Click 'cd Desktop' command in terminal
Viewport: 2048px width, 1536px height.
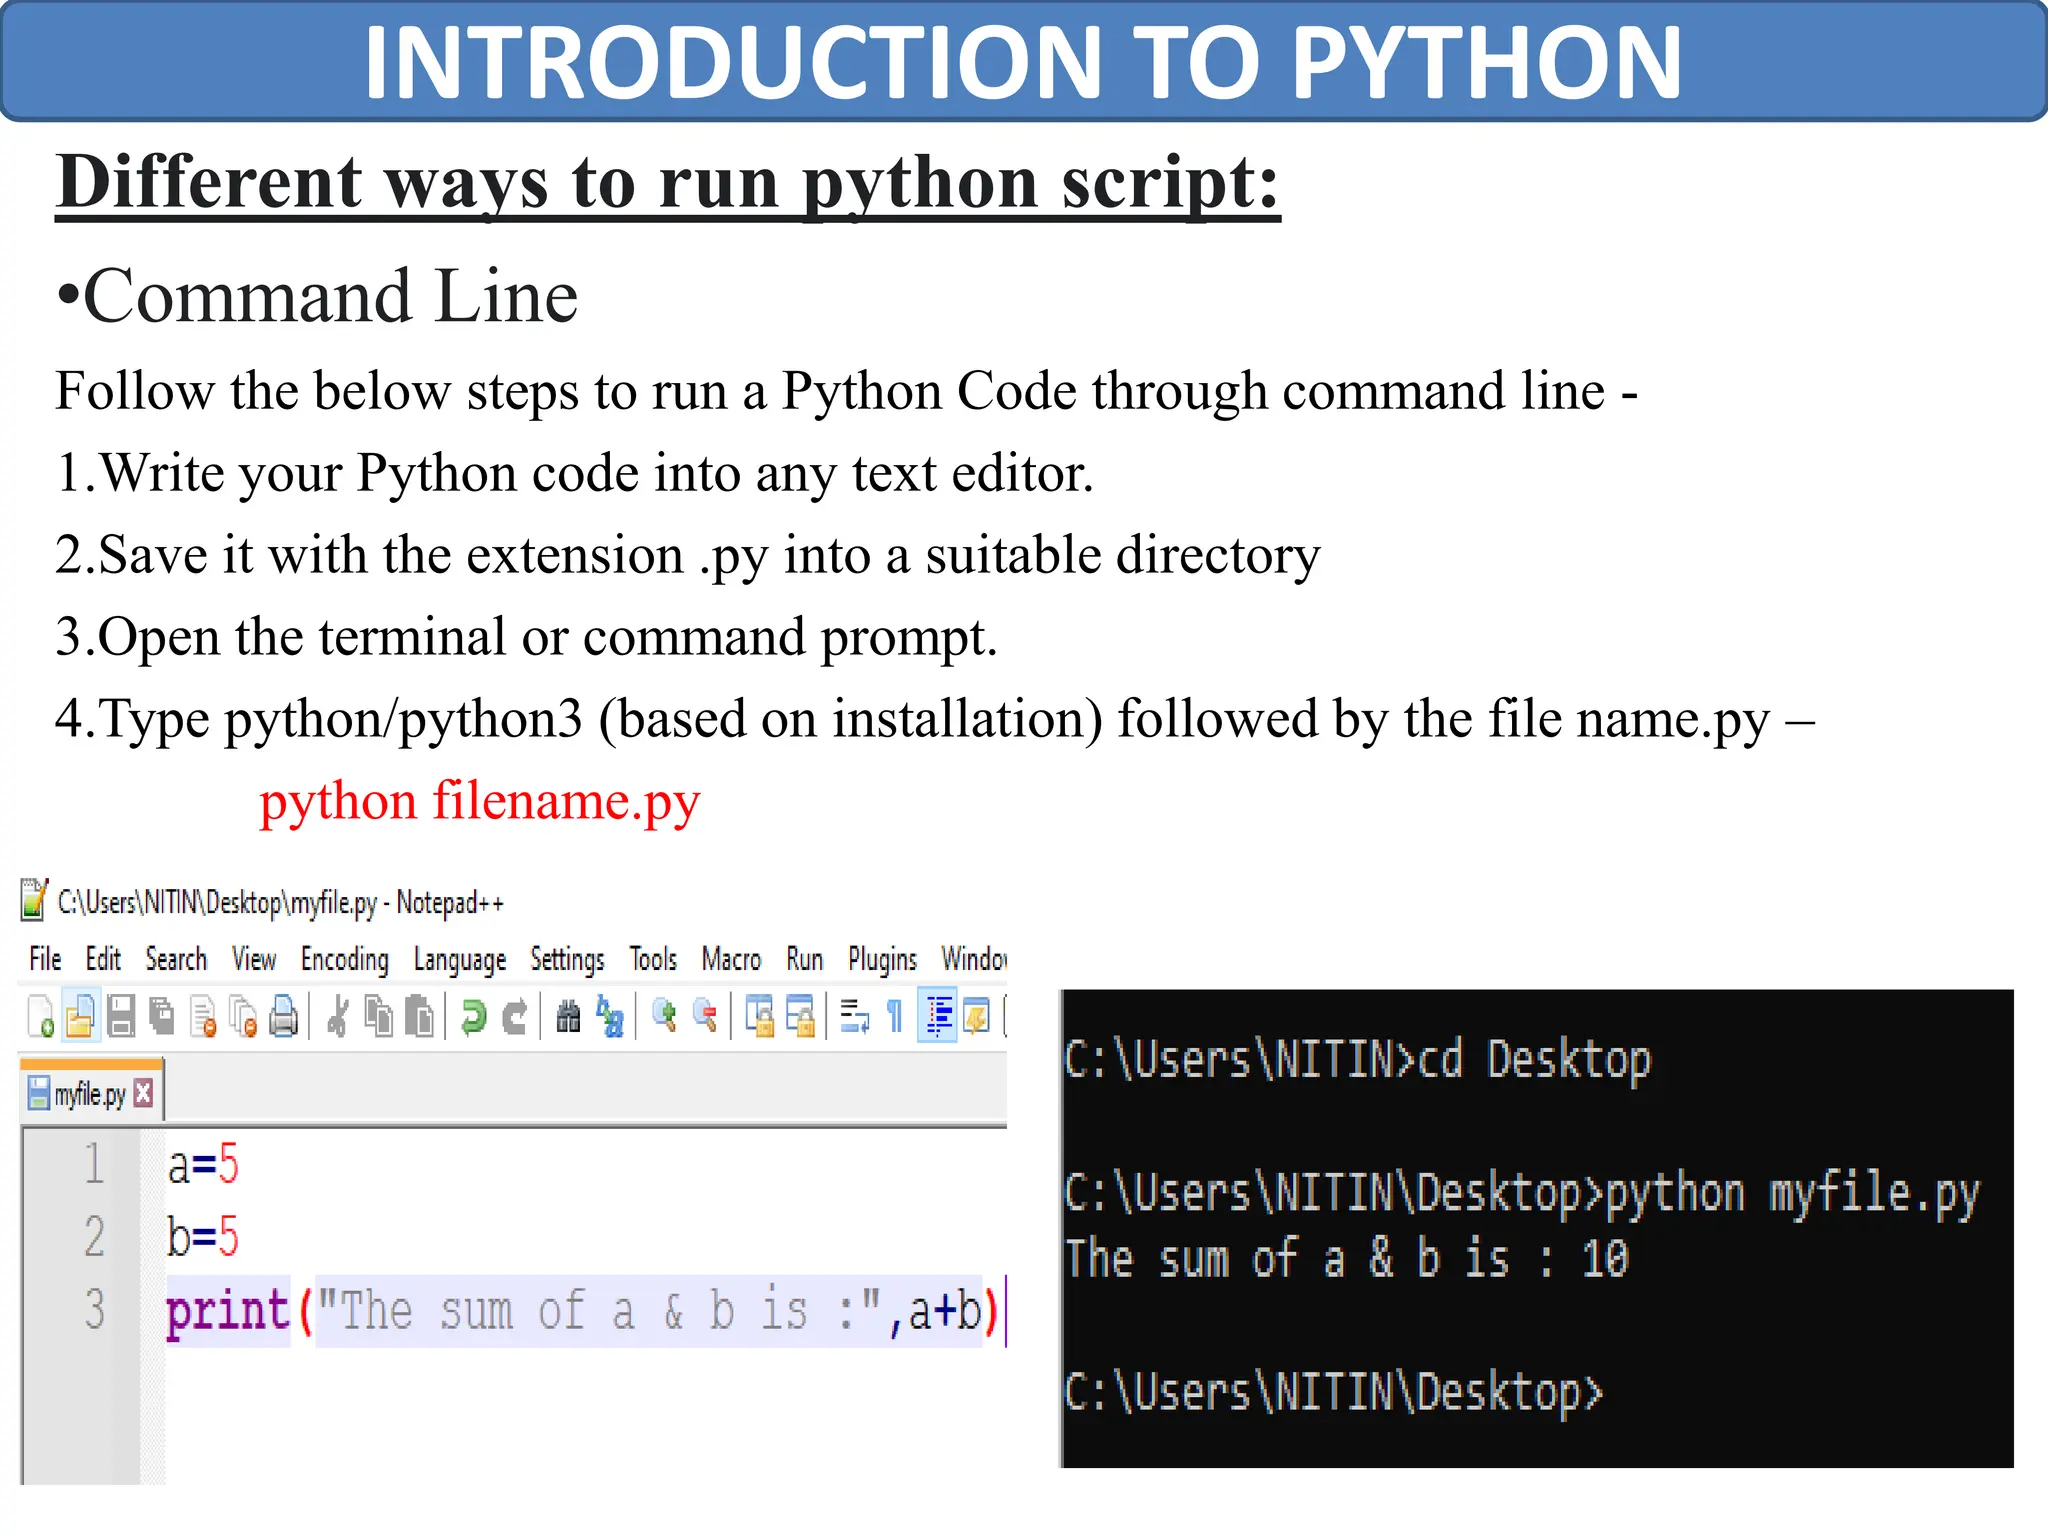pyautogui.click(x=1535, y=1059)
